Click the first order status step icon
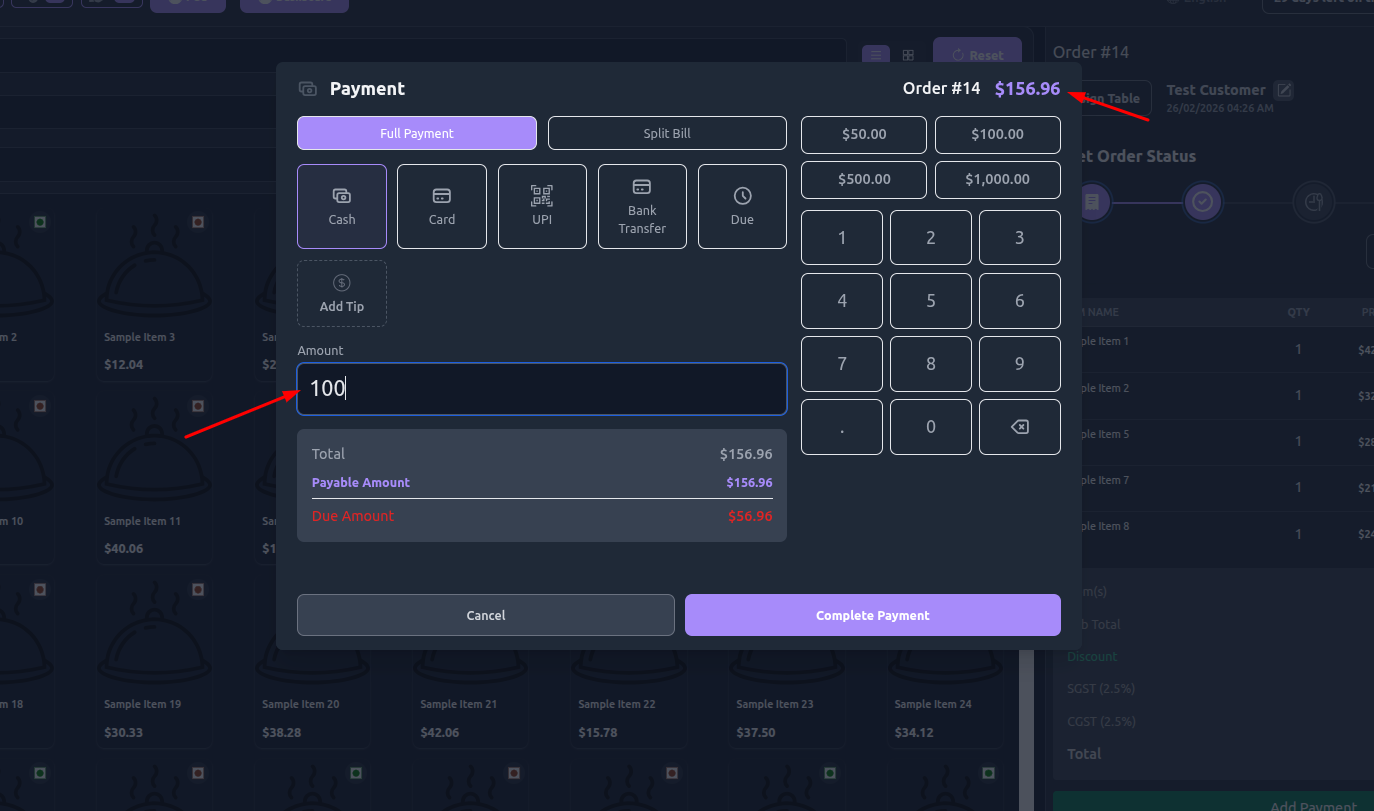Screen dimensions: 1374x811 pyautogui.click(x=1092, y=202)
